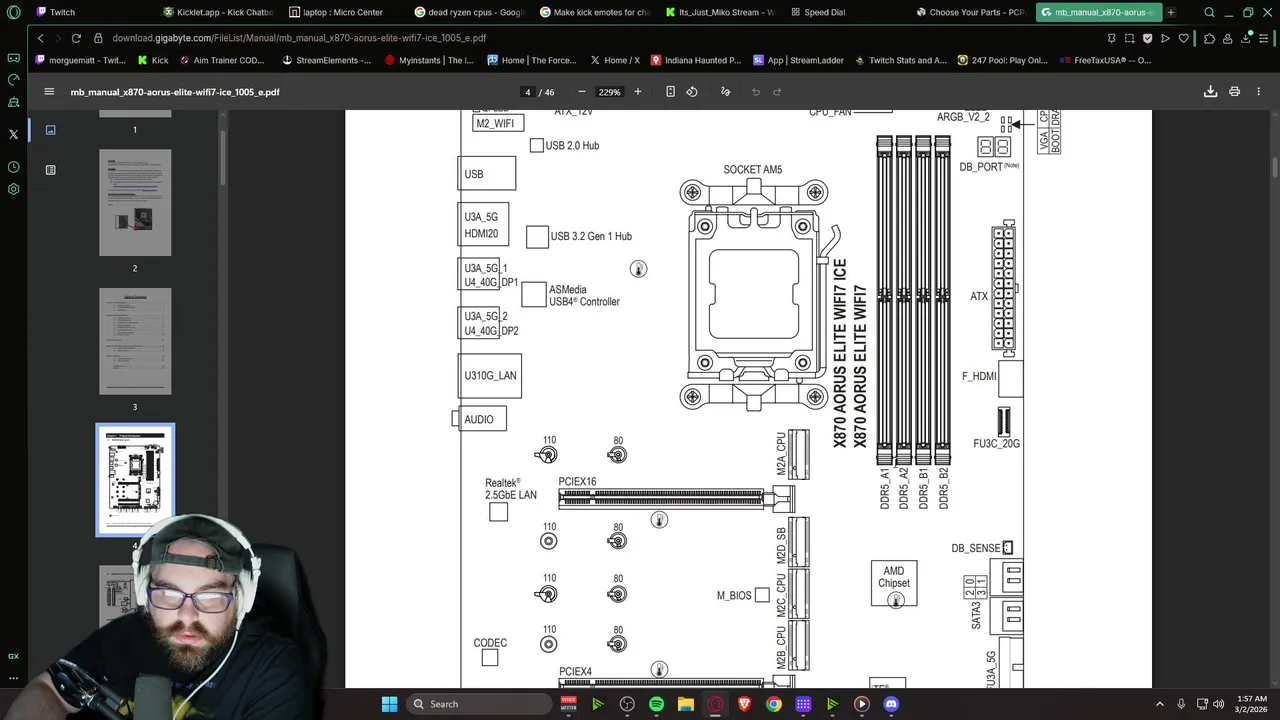Open the X (Twitter) sidebar panel
Image resolution: width=1280 pixels, height=720 pixels.
coord(13,133)
